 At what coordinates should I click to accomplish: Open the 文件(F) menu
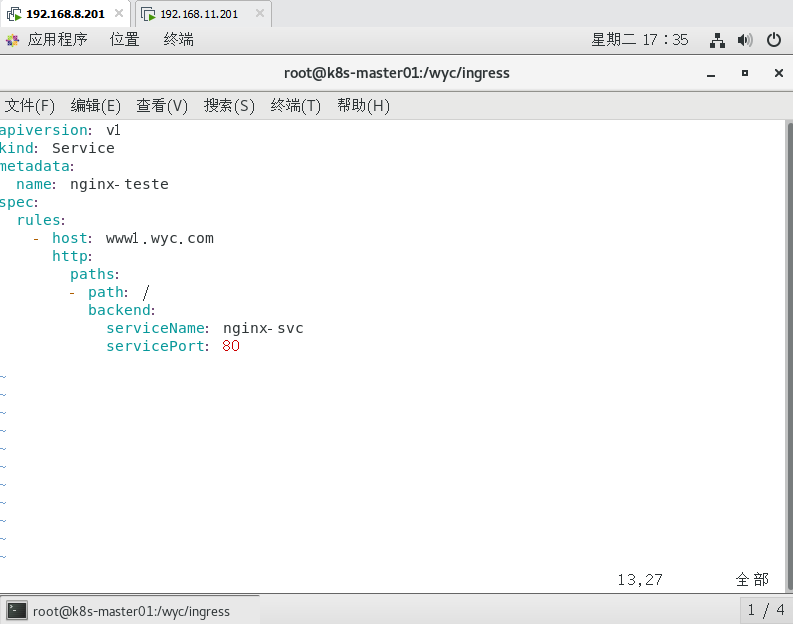click(29, 106)
